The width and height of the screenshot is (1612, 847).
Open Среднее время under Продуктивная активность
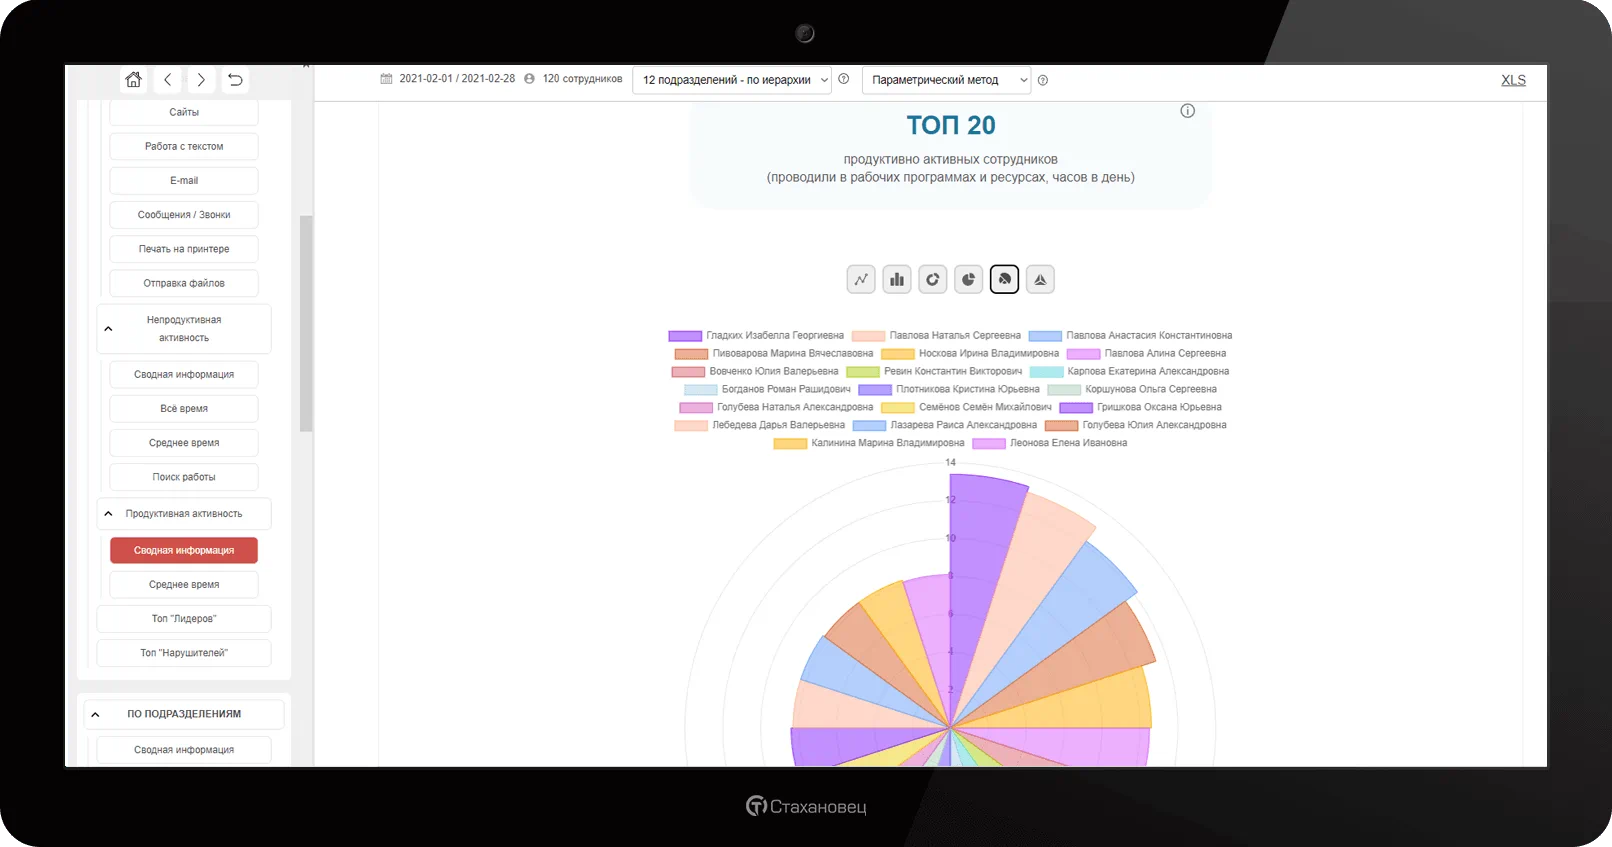pyautogui.click(x=184, y=584)
